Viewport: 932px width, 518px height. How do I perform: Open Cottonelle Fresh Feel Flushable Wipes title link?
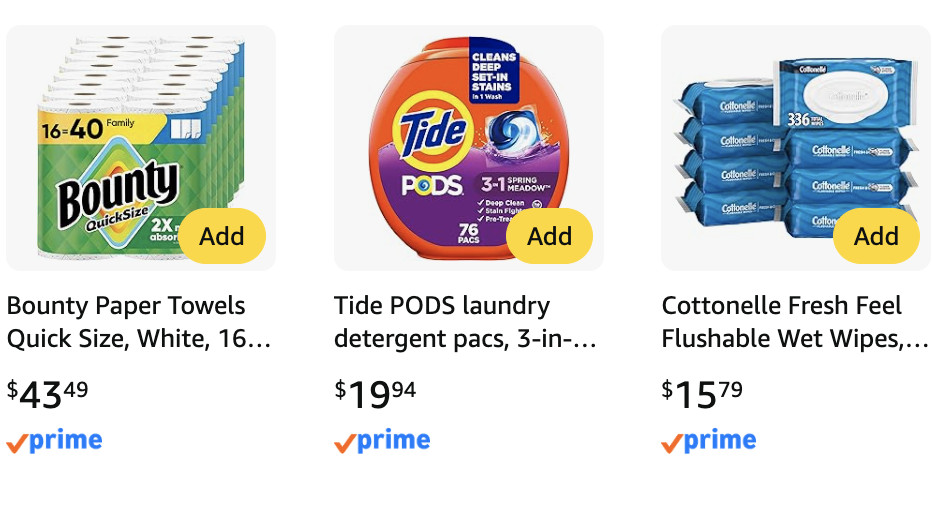[x=795, y=322]
